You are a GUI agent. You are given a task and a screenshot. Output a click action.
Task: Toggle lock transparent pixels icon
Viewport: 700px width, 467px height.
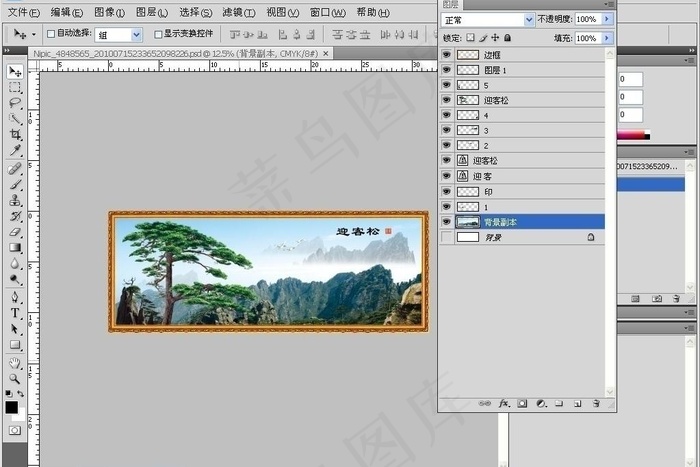471,38
